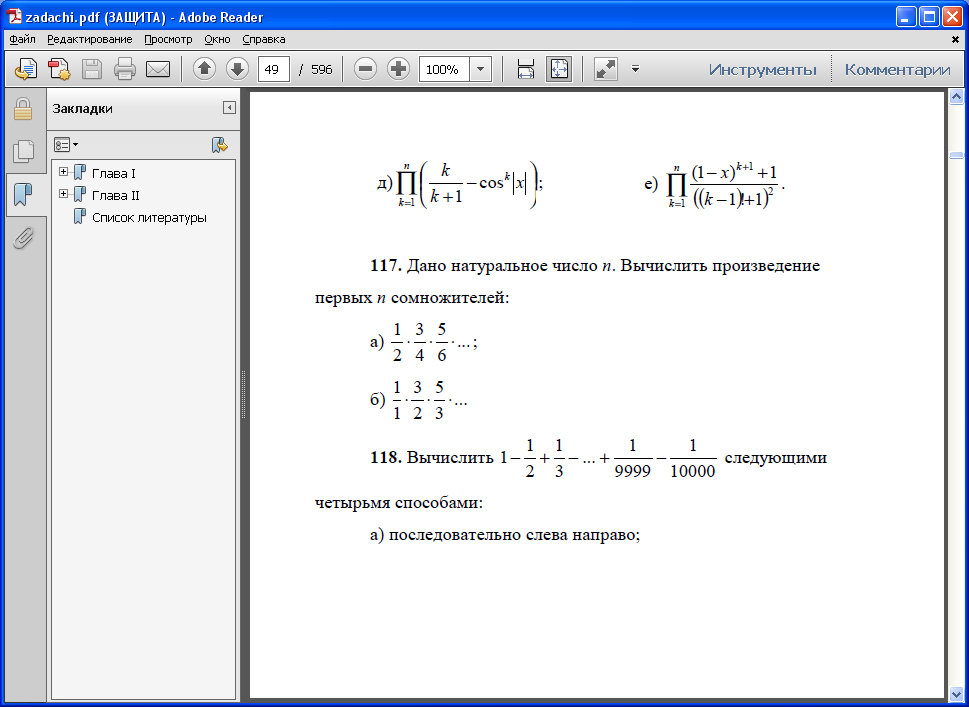
Task: Open the Окно menu
Action: point(217,39)
